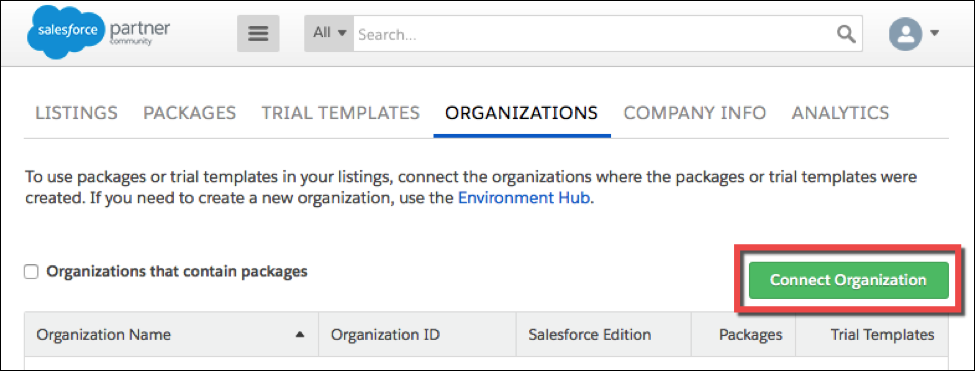975x371 pixels.
Task: Click the ascending sort arrow on Organization Name
Action: 300,334
